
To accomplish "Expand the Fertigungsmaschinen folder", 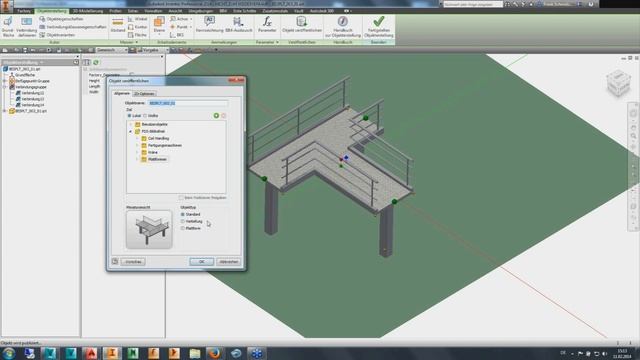I will [138, 145].
